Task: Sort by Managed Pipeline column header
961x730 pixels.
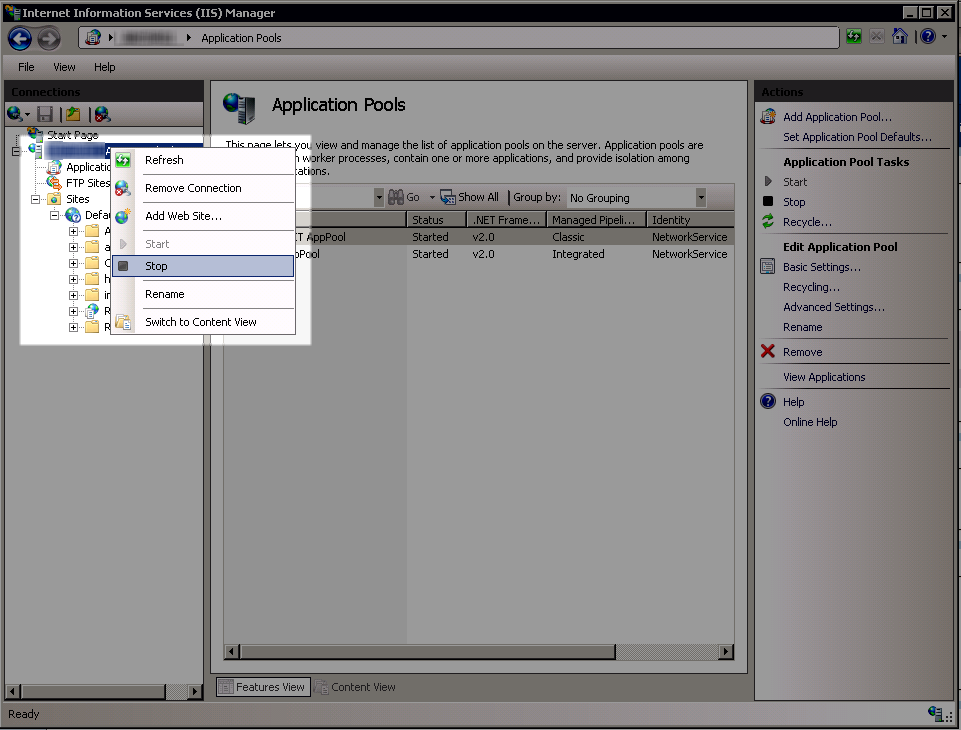Action: click(596, 219)
